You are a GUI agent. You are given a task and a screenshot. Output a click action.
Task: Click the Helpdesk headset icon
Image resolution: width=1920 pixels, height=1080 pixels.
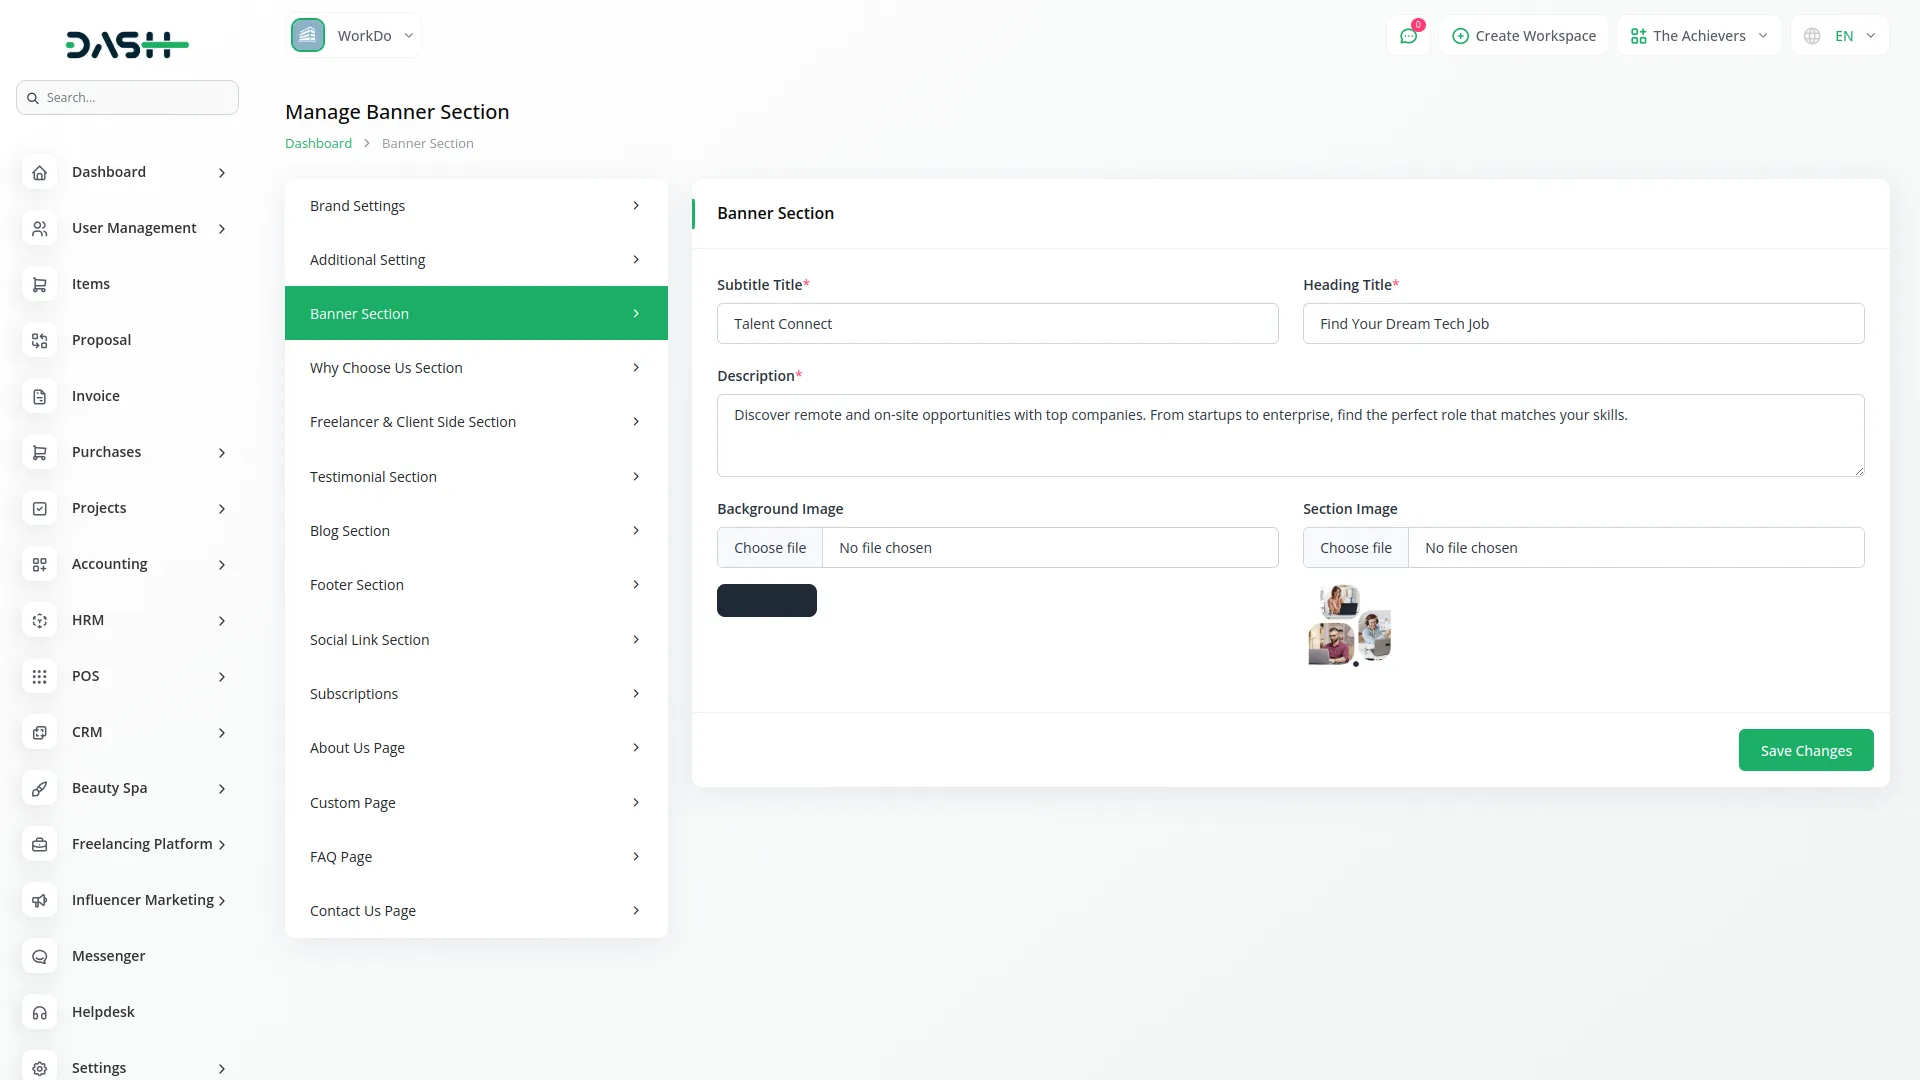pyautogui.click(x=39, y=1012)
